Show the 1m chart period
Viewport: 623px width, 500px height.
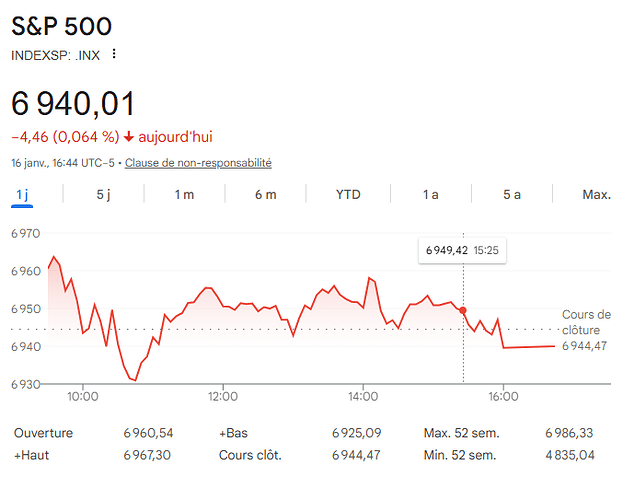(x=184, y=194)
